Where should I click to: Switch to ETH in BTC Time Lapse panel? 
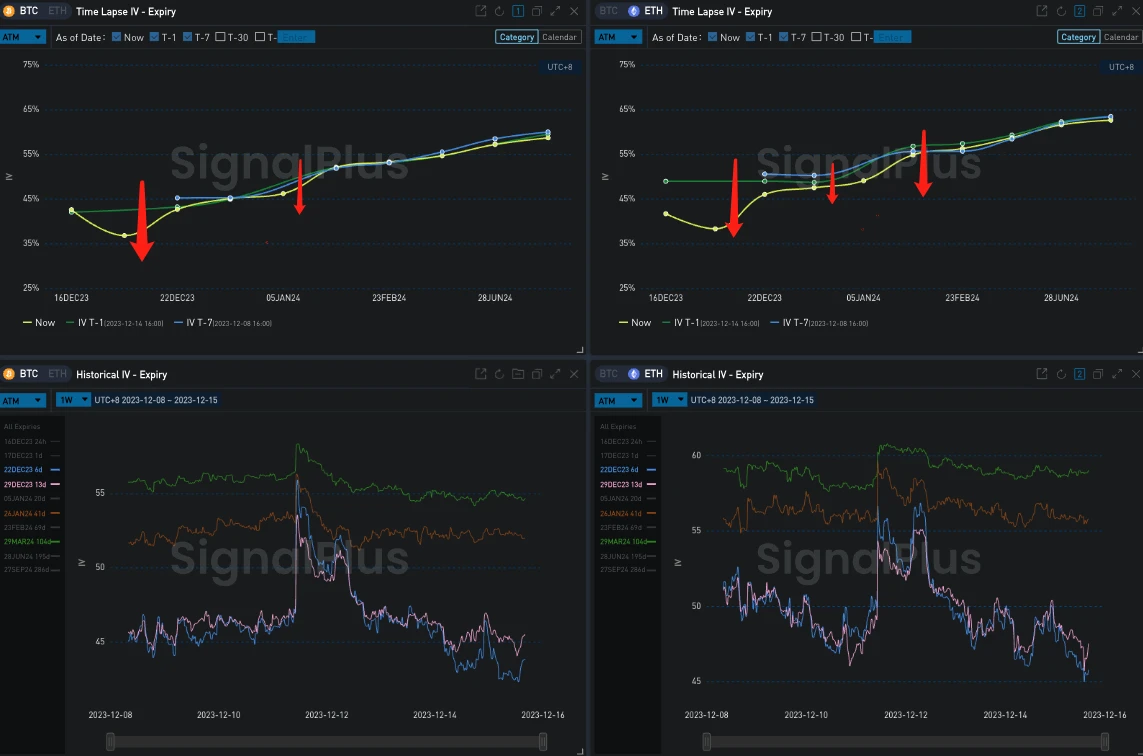pos(57,11)
